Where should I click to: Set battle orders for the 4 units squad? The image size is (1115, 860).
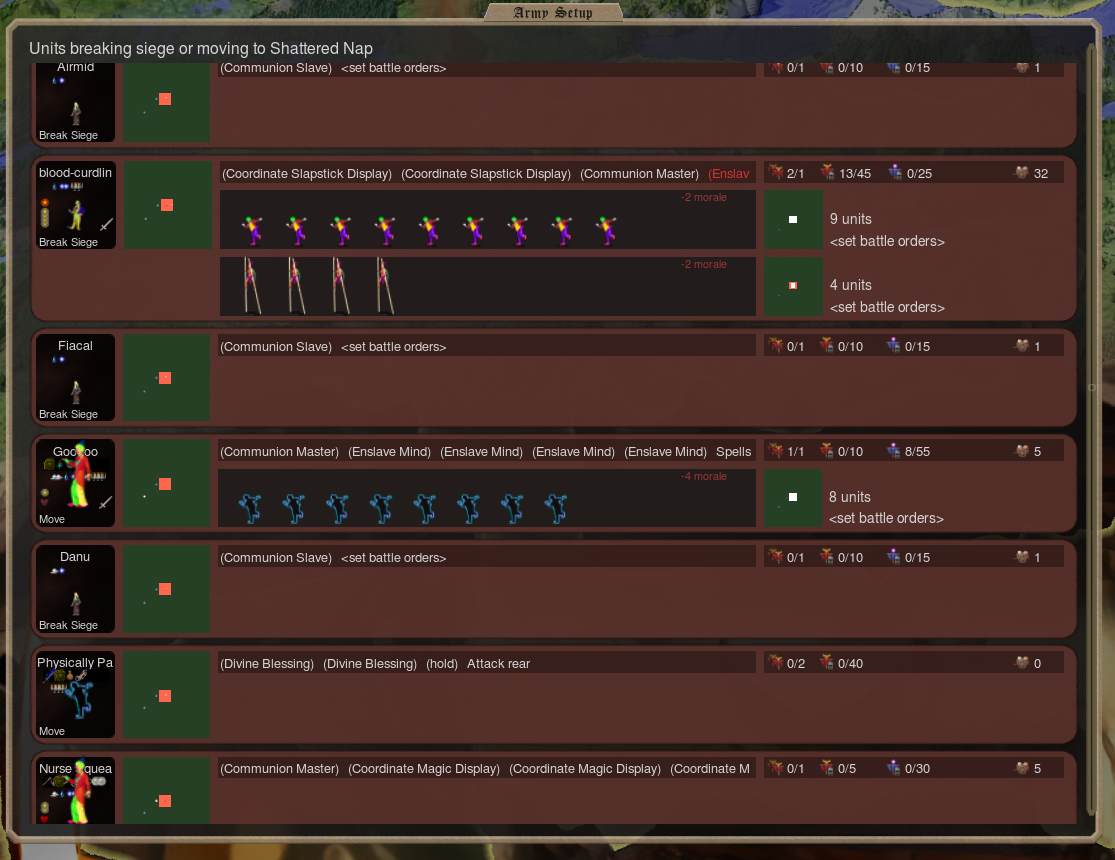[x=887, y=307]
